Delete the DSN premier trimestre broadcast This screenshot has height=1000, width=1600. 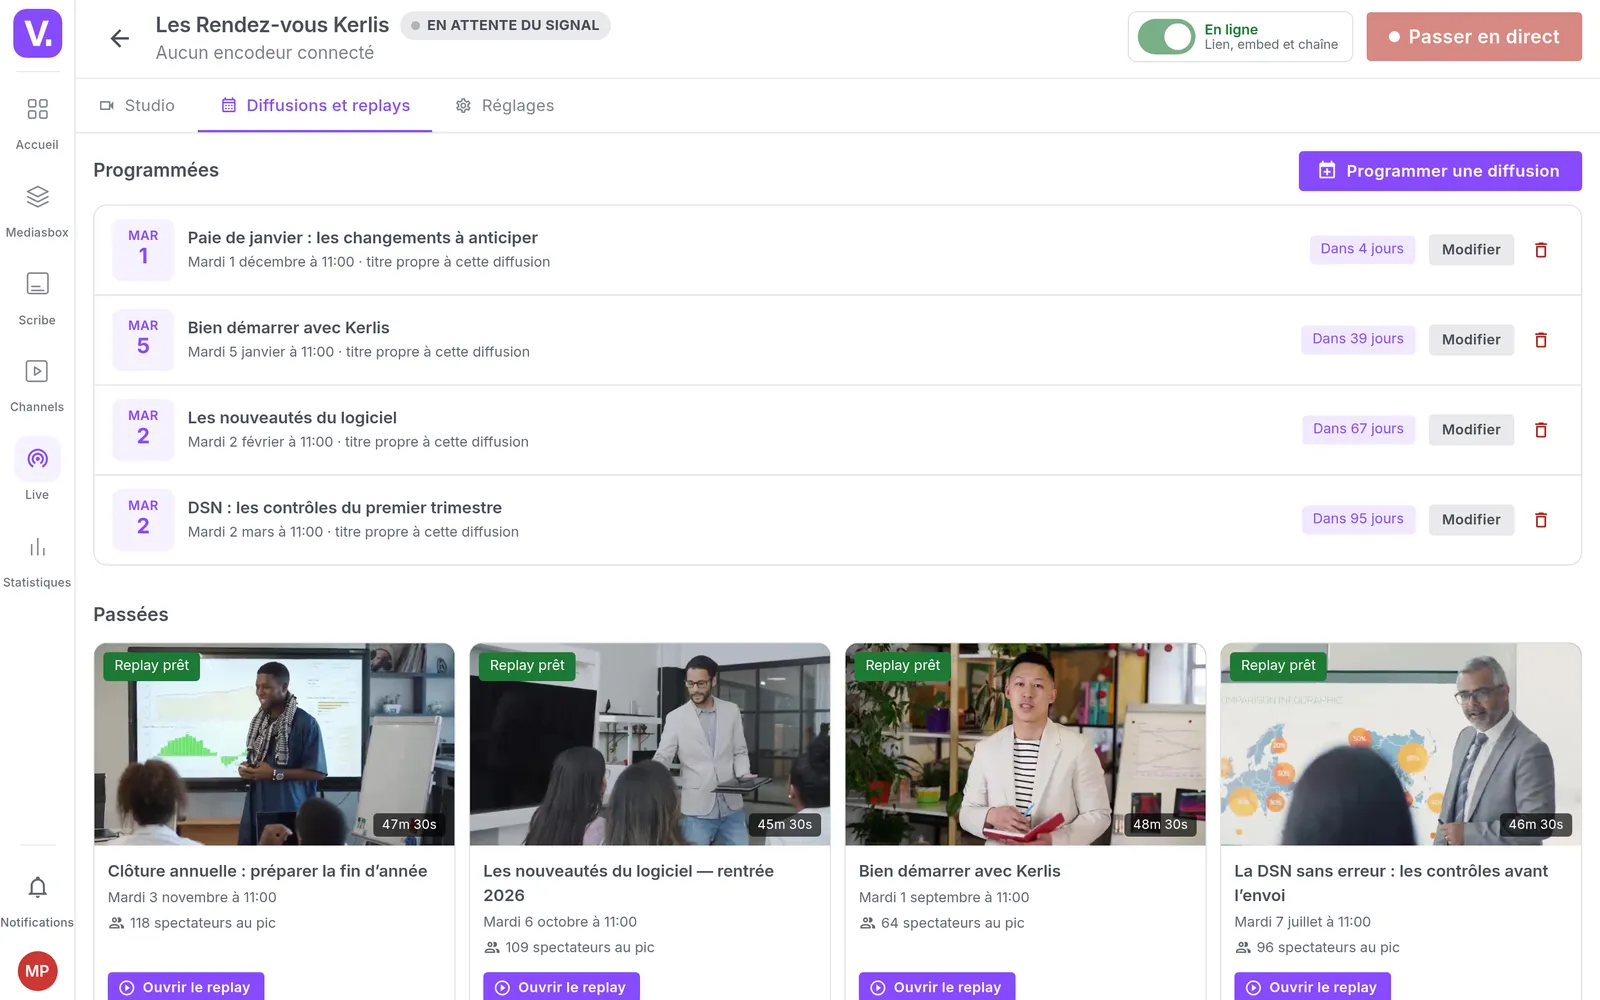tap(1541, 520)
